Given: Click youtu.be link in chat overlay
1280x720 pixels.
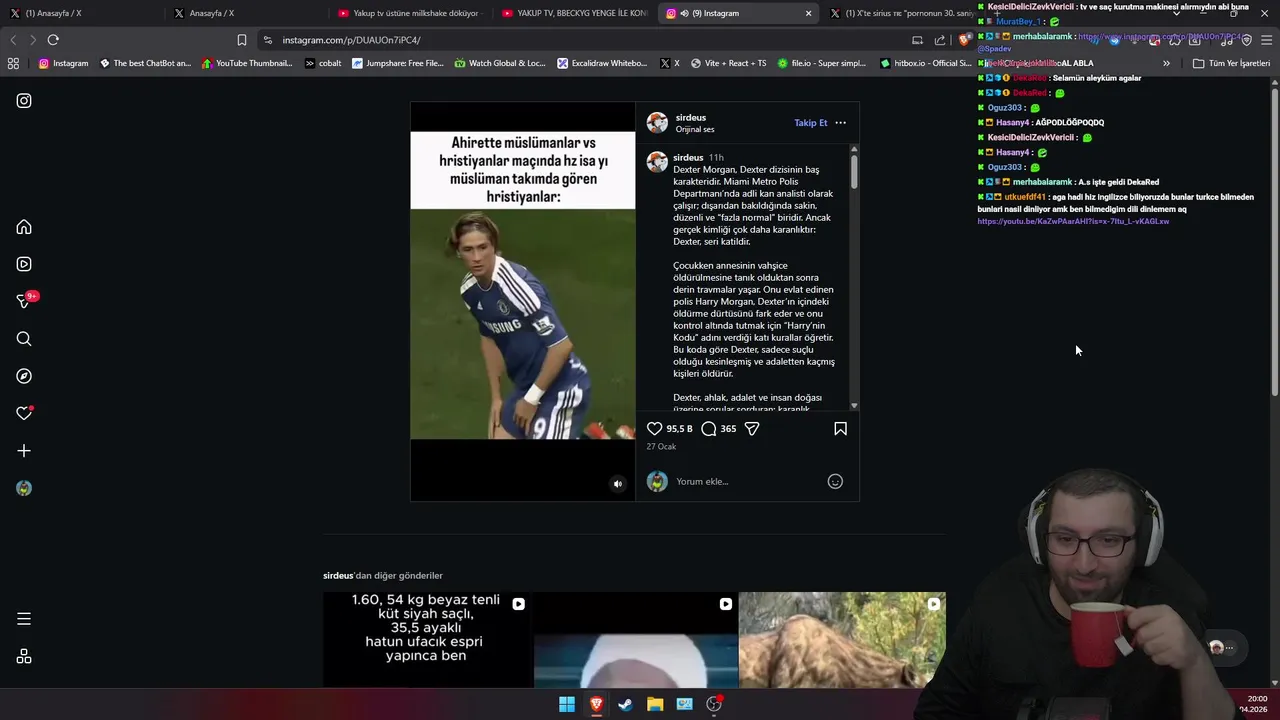Looking at the screenshot, I should point(1073,221).
